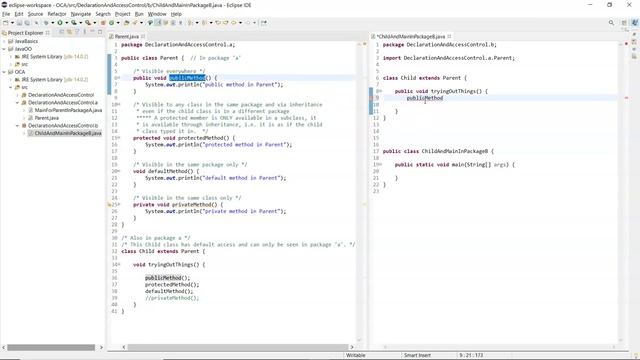640x360 pixels.
Task: Click cursor position 9 : 21 : 173 status
Action: point(471,355)
